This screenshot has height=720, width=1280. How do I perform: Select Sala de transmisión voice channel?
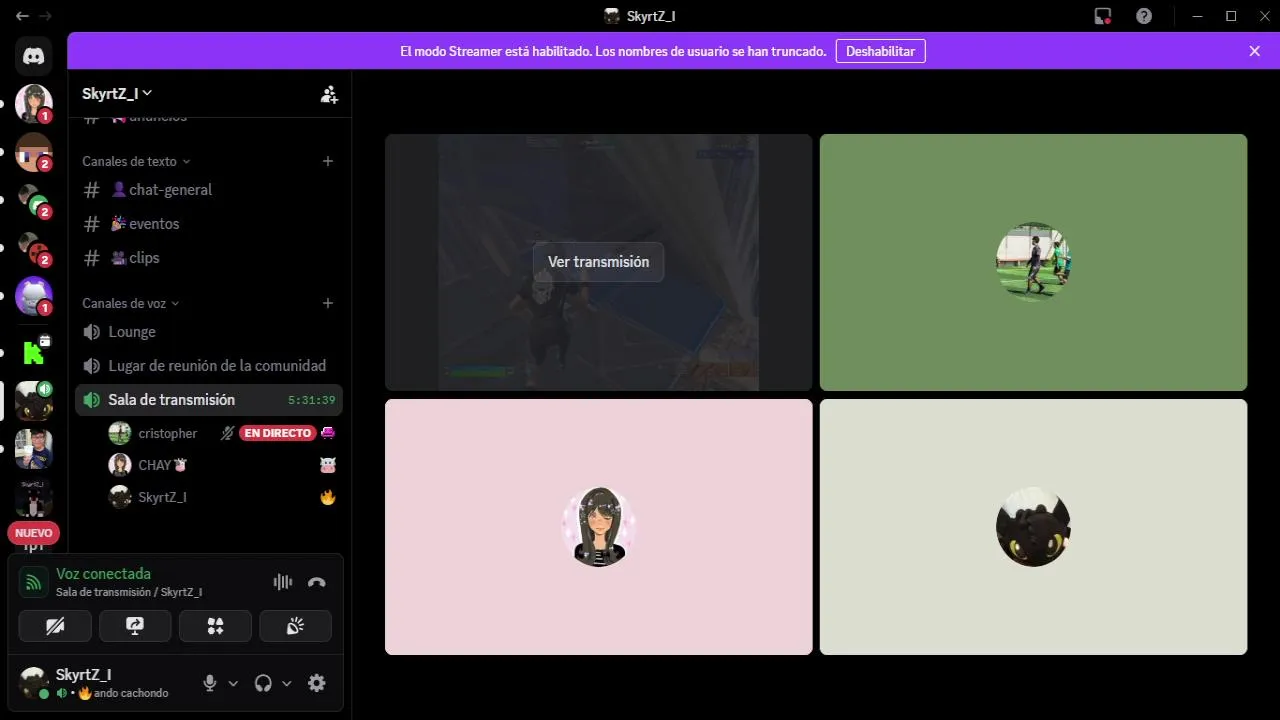click(209, 400)
